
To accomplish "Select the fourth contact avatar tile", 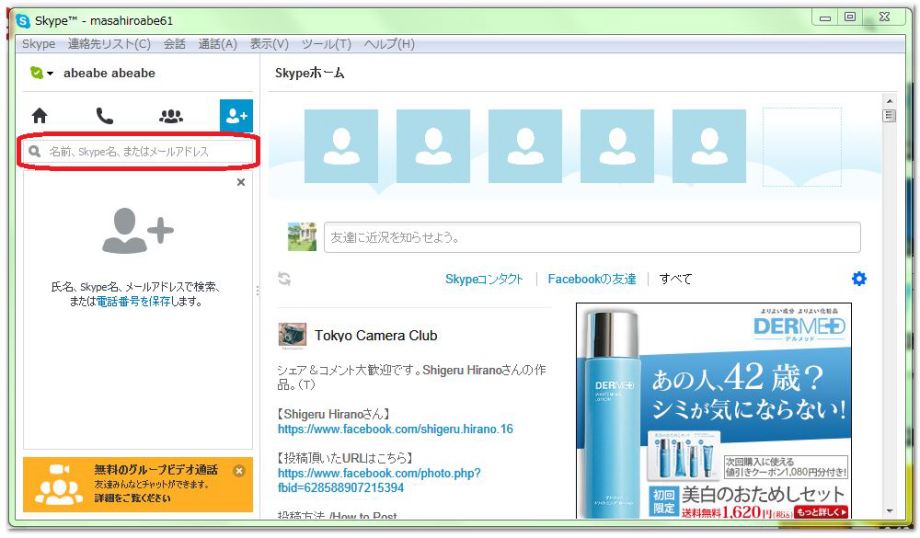I will (617, 146).
